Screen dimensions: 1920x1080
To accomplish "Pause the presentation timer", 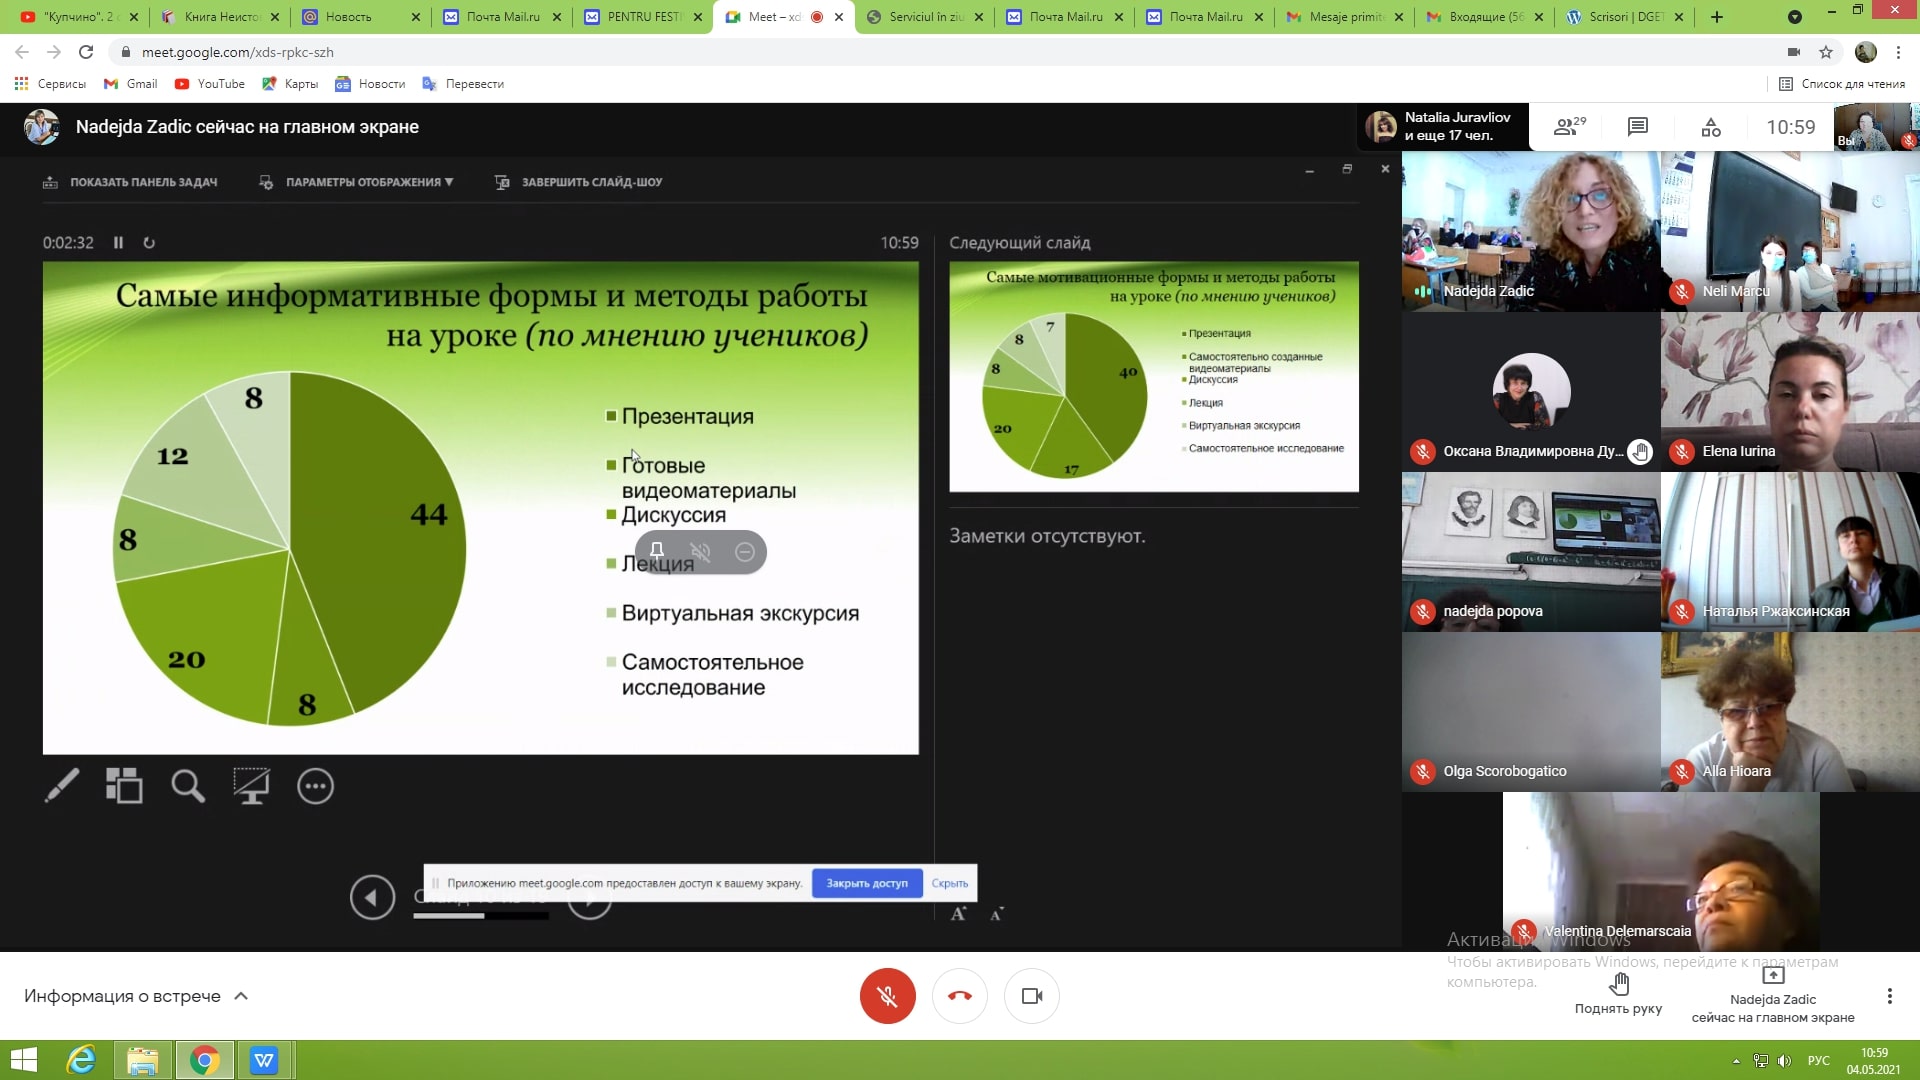I will (x=118, y=243).
